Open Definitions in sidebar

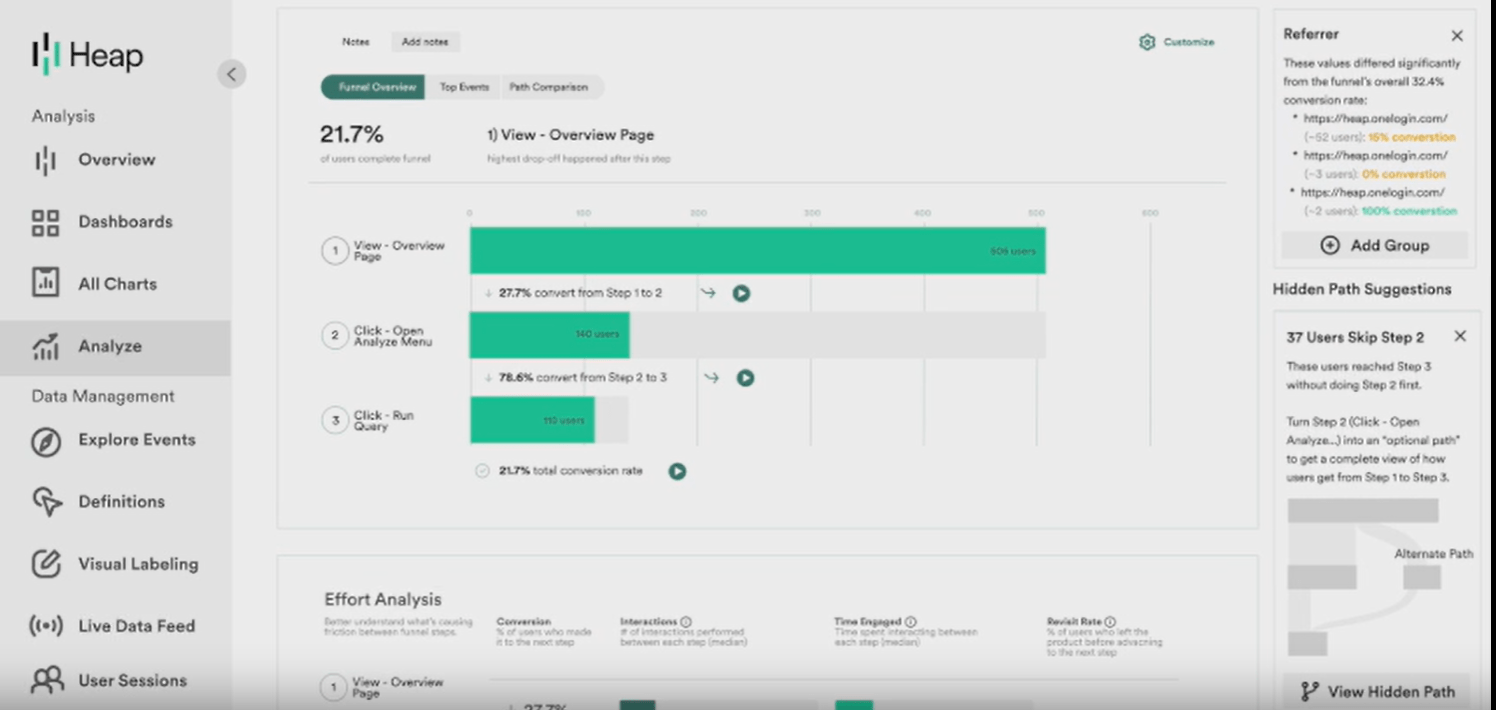click(x=121, y=502)
